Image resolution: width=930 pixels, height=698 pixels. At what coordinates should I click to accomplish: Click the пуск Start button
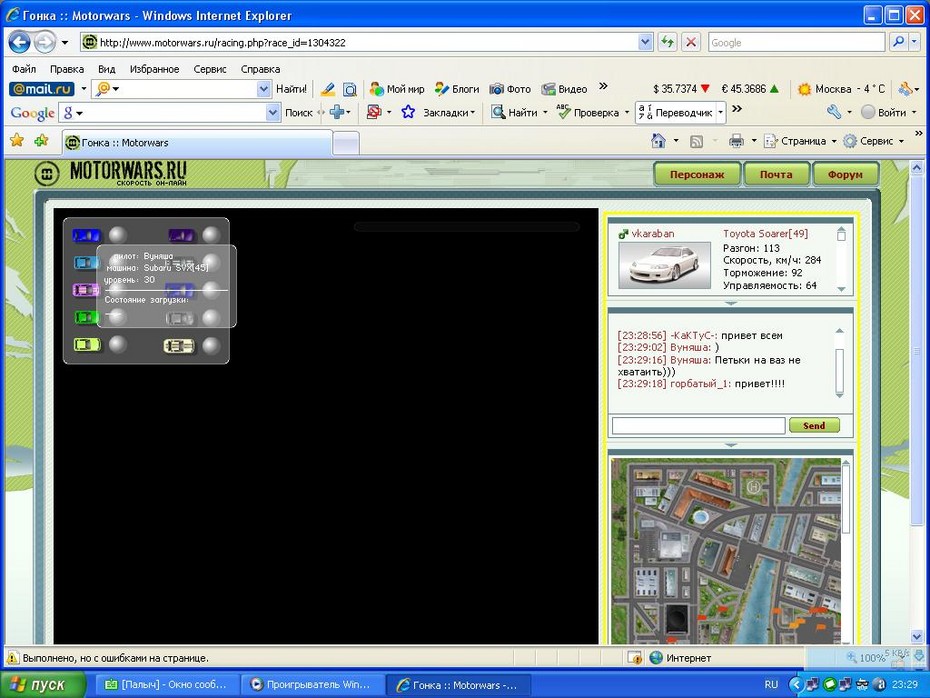(x=43, y=685)
